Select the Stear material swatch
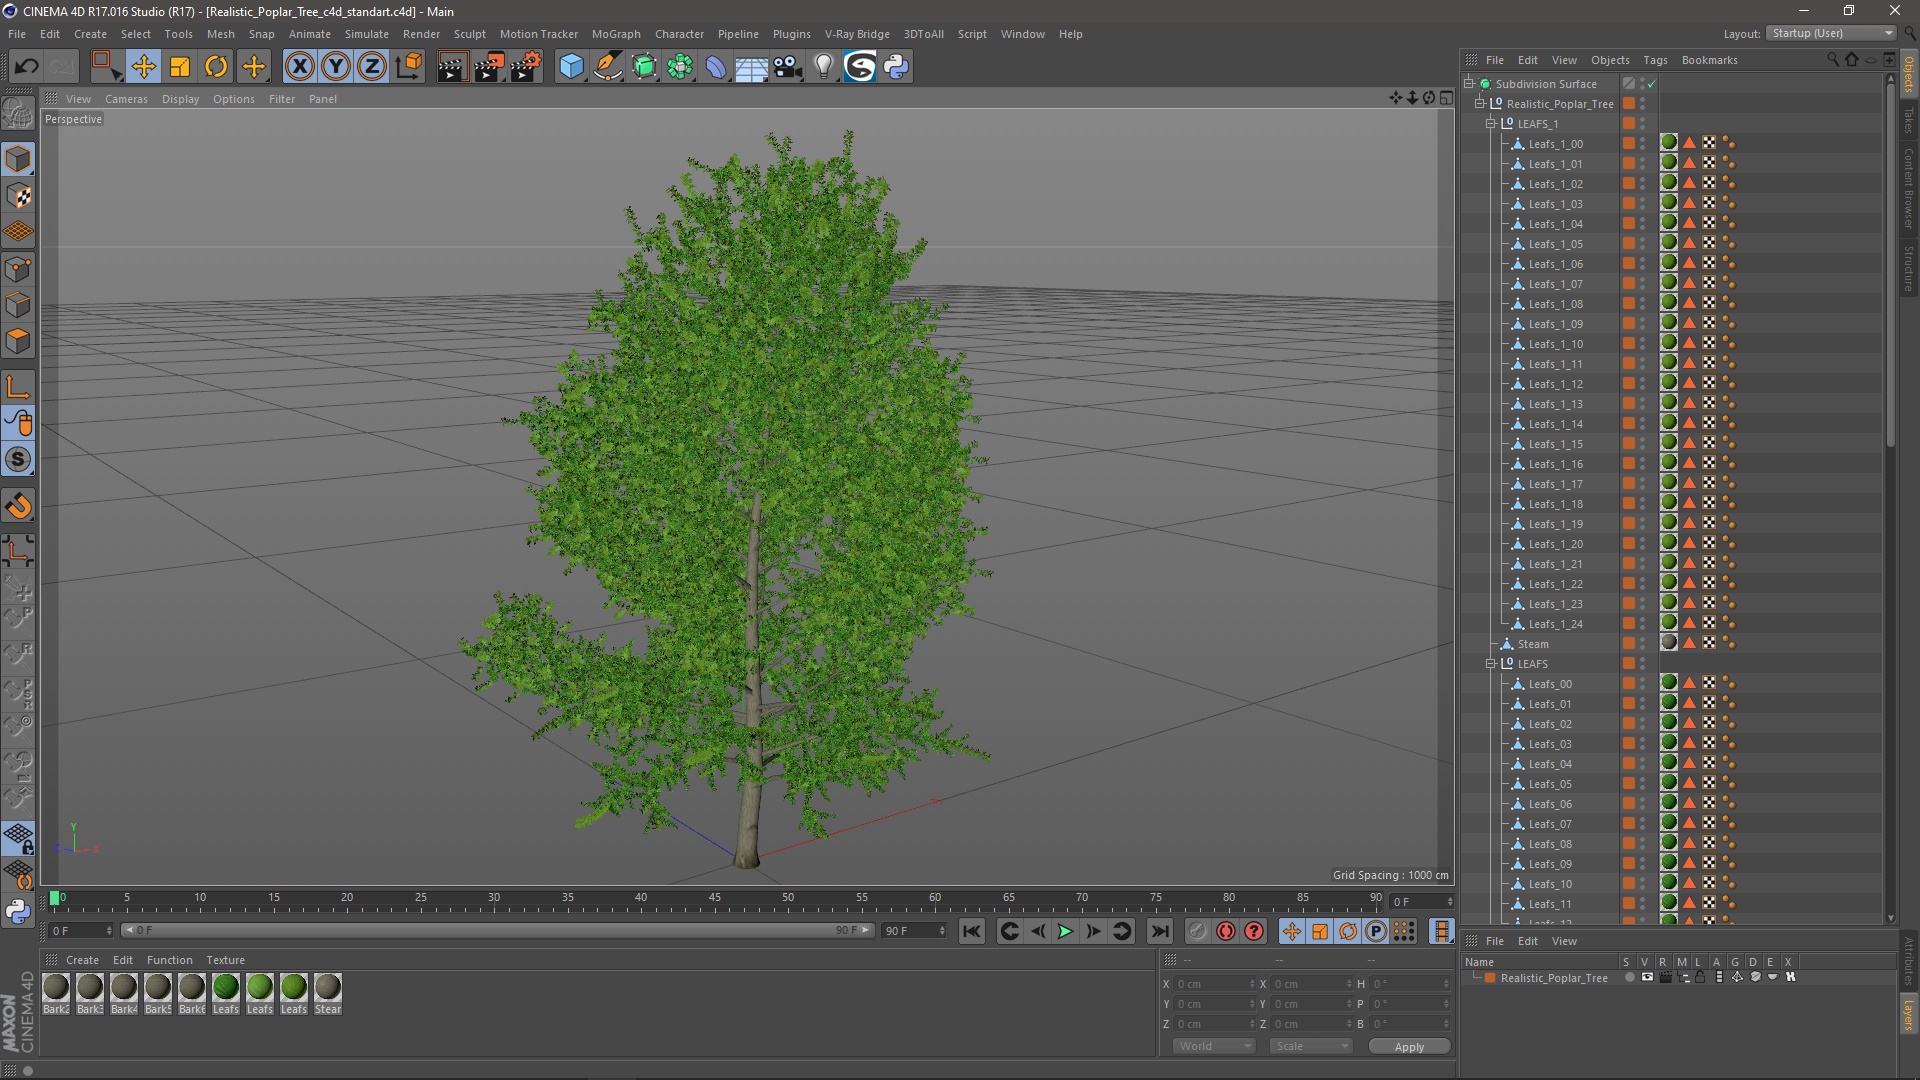The image size is (1920, 1080). [328, 993]
